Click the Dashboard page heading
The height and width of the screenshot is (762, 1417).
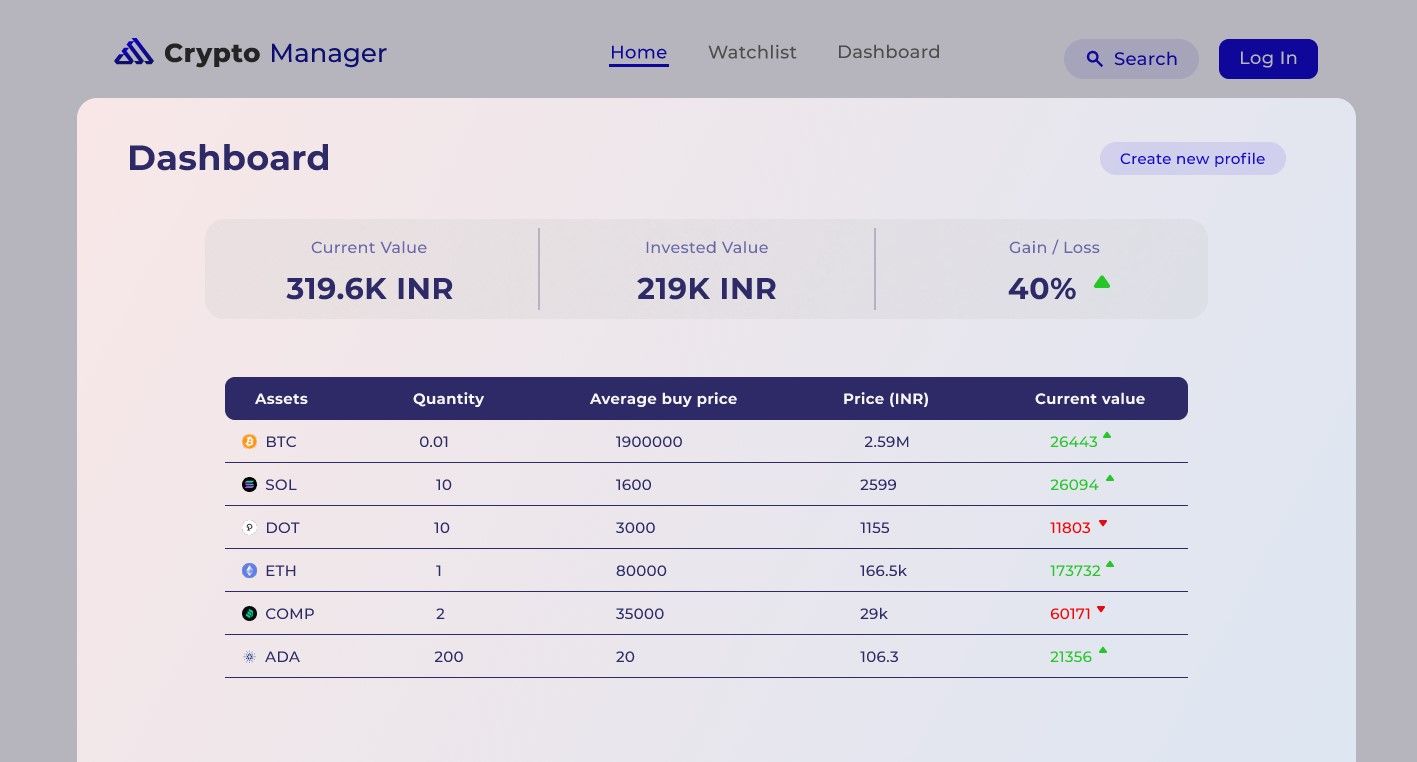228,158
